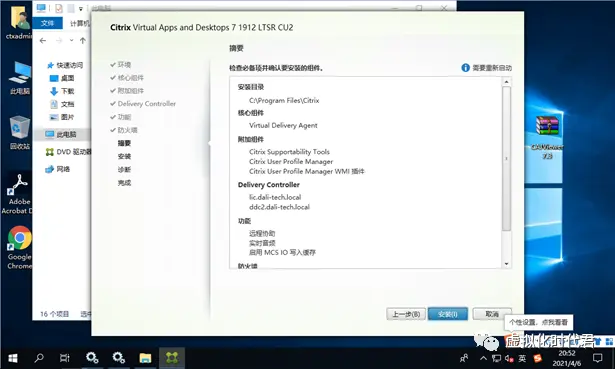Click the 摘要 wizard step
This screenshot has height=369, width=615.
tap(124, 143)
